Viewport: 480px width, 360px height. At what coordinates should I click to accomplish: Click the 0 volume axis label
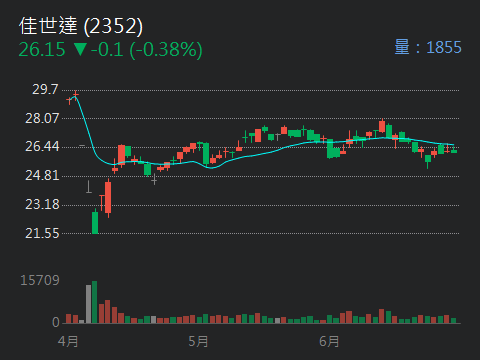click(x=56, y=322)
